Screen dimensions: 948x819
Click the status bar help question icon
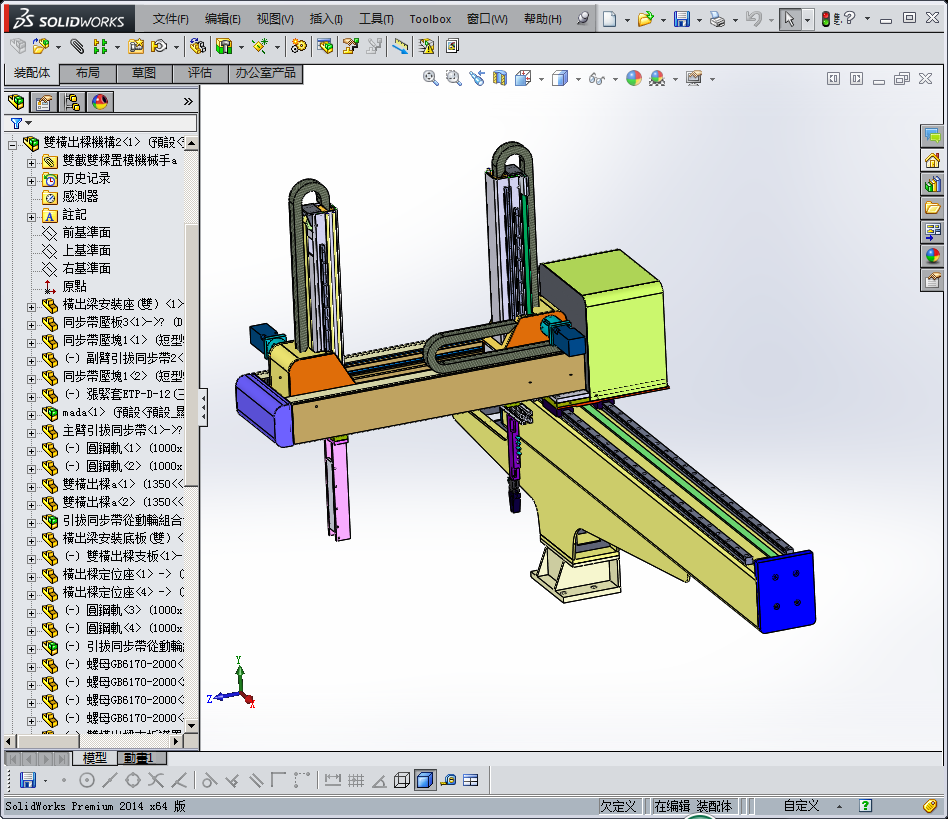tap(865, 806)
